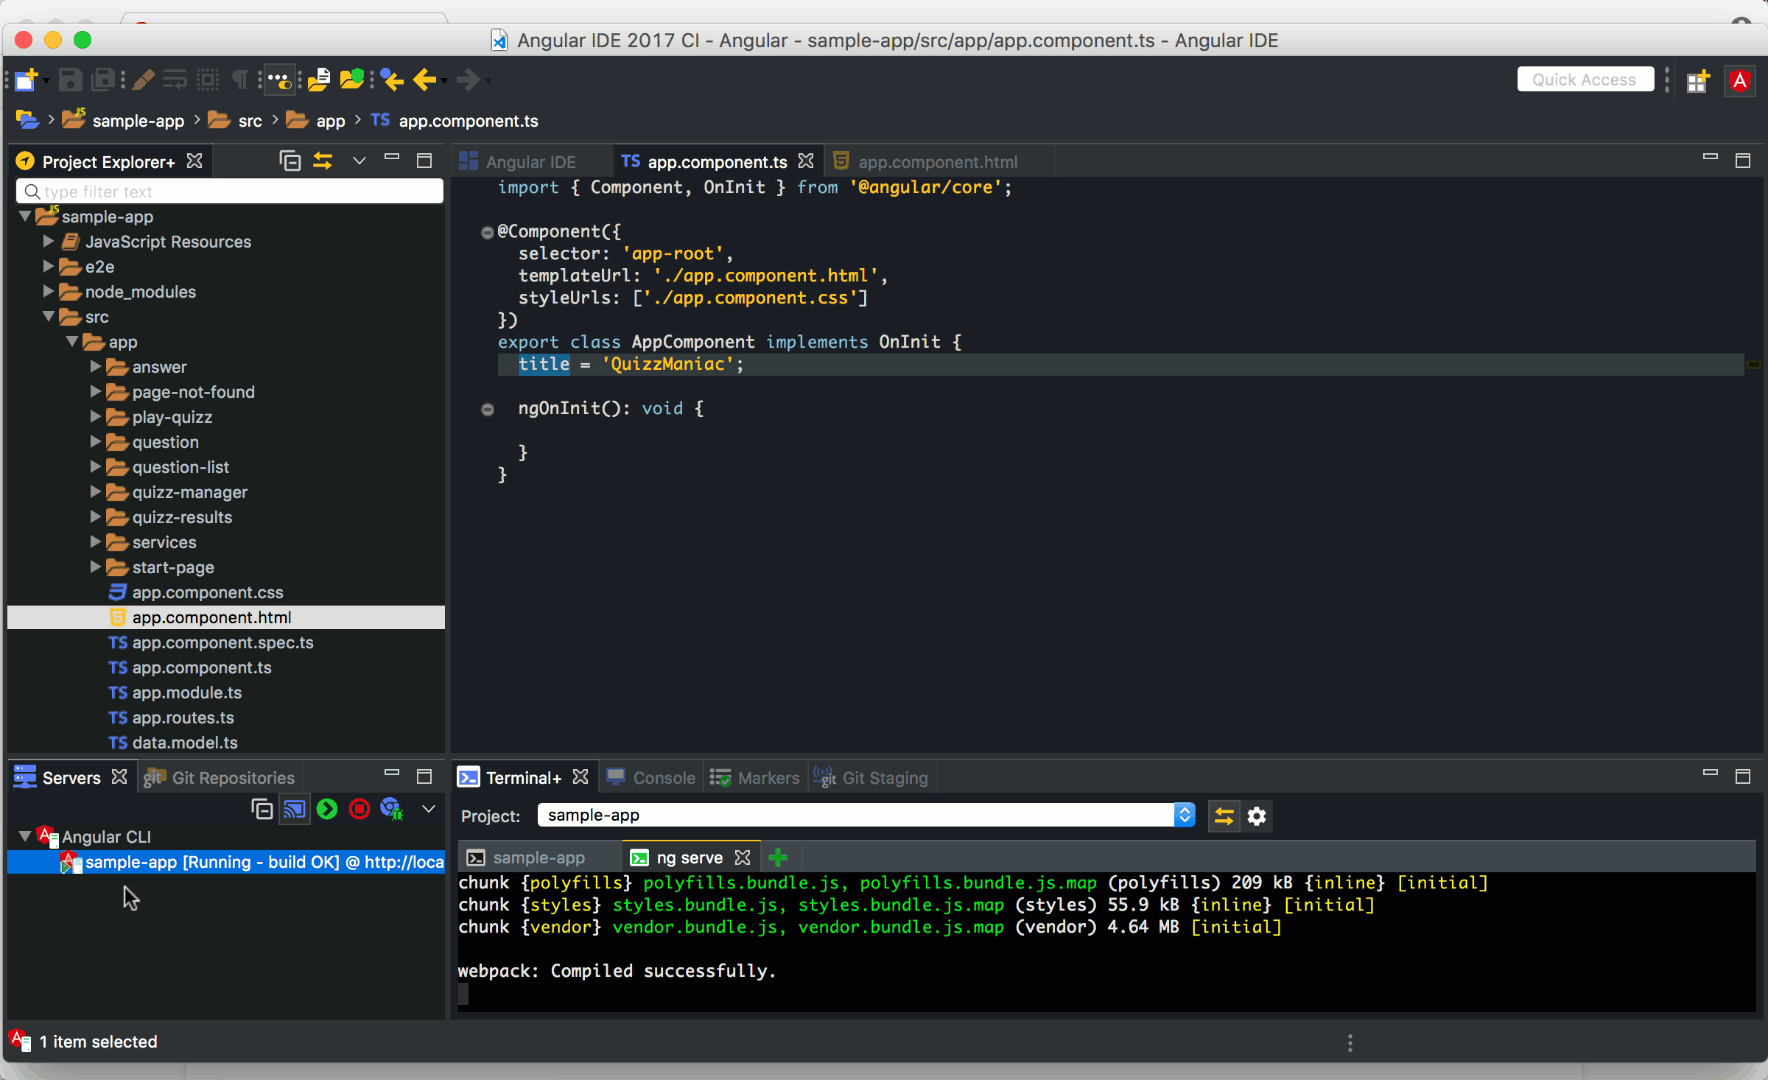This screenshot has height=1080, width=1768.
Task: Open Servers view menu chevron
Action: (429, 809)
